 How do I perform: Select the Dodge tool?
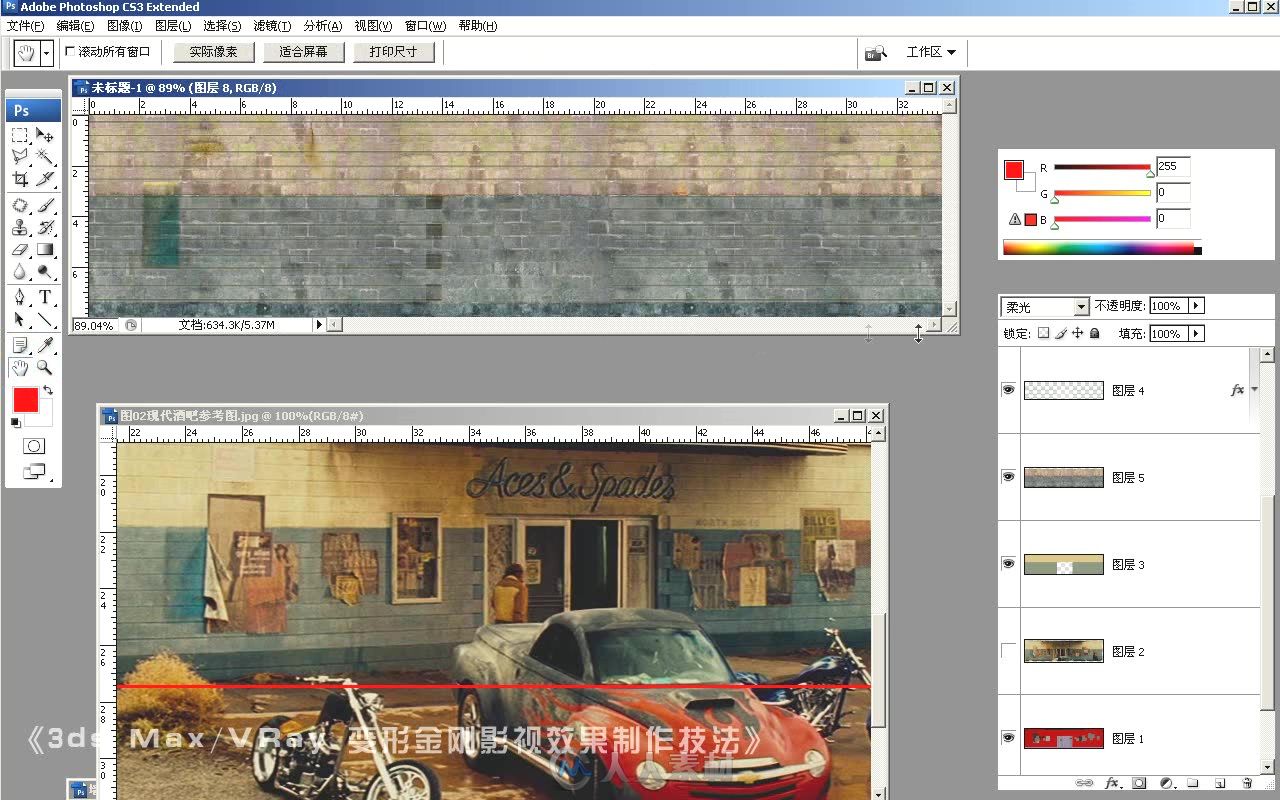pos(45,271)
